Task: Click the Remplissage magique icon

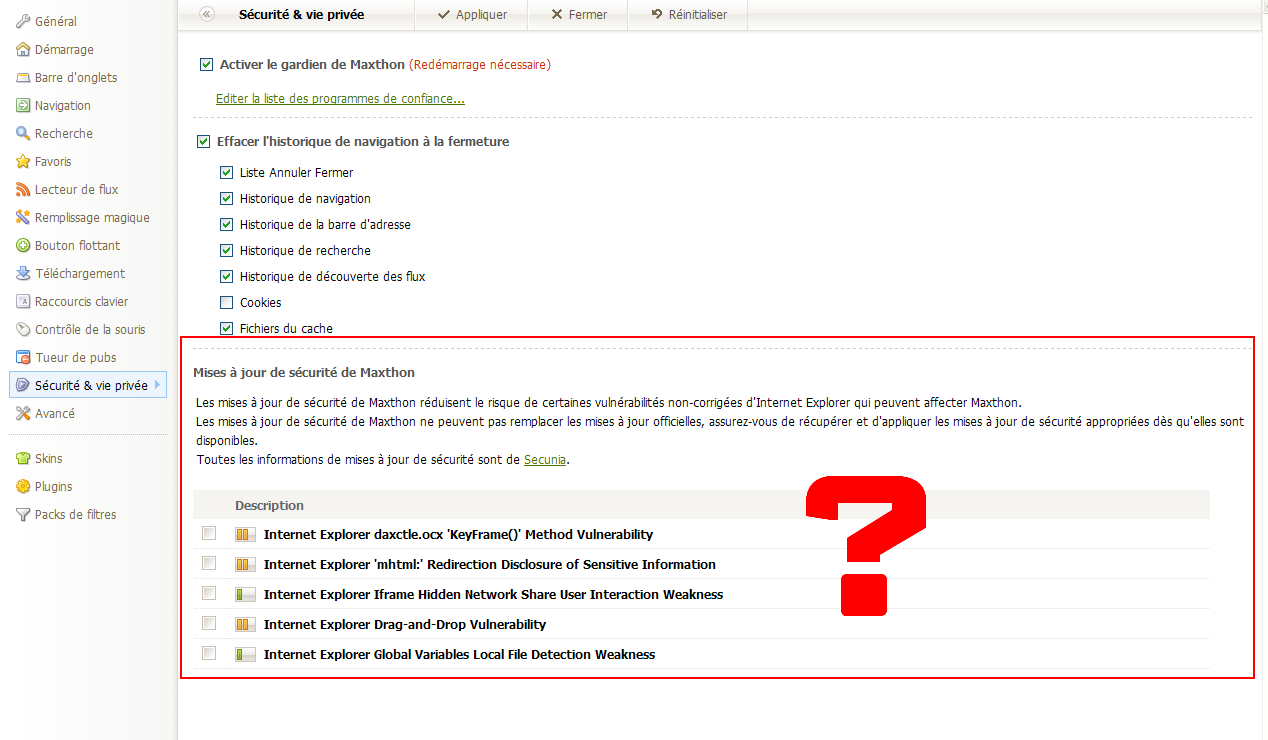Action: (x=23, y=218)
